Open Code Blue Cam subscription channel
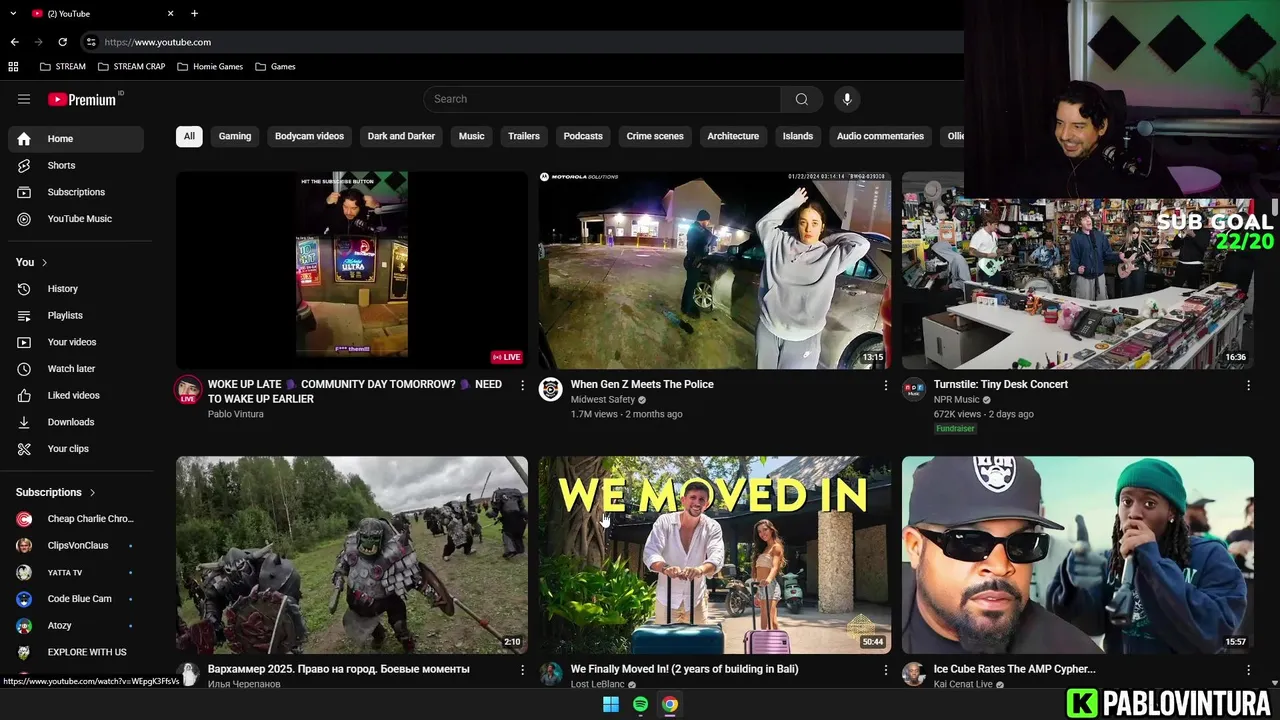This screenshot has height=720, width=1280. 76,599
